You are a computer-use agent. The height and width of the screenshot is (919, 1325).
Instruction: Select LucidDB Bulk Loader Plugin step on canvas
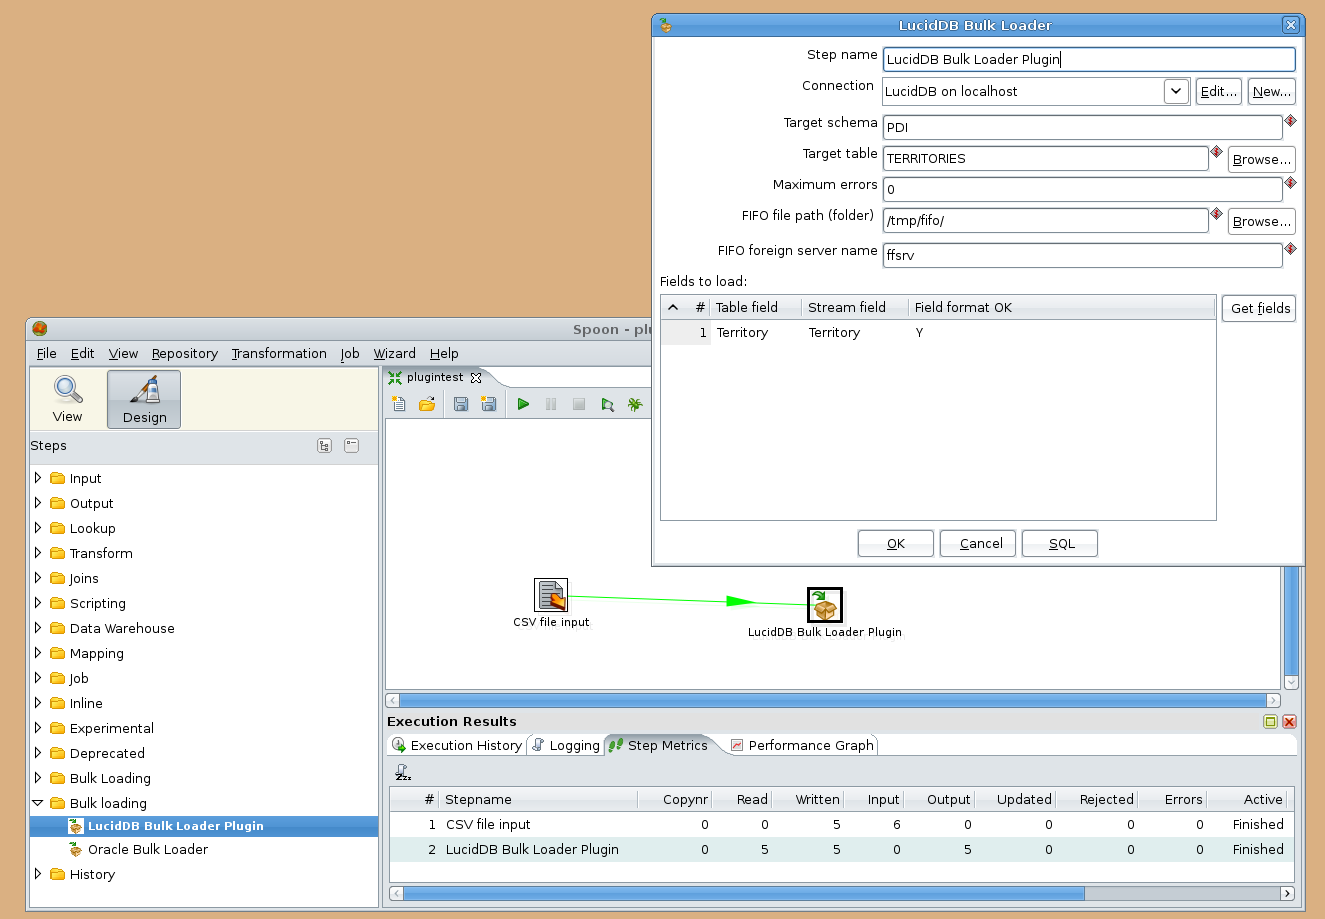click(825, 605)
